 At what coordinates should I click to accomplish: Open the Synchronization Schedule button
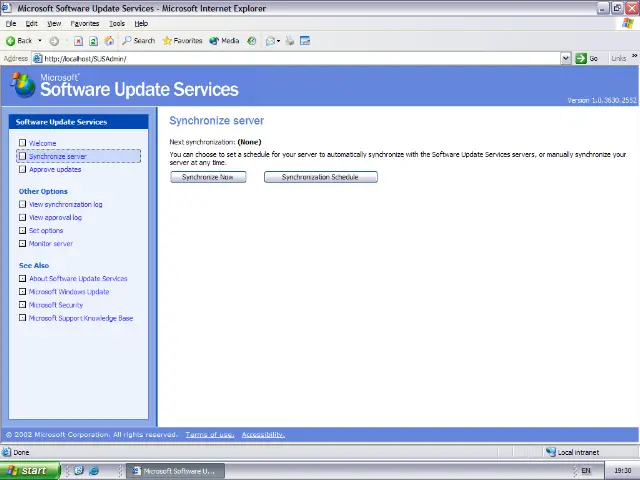coord(321,177)
